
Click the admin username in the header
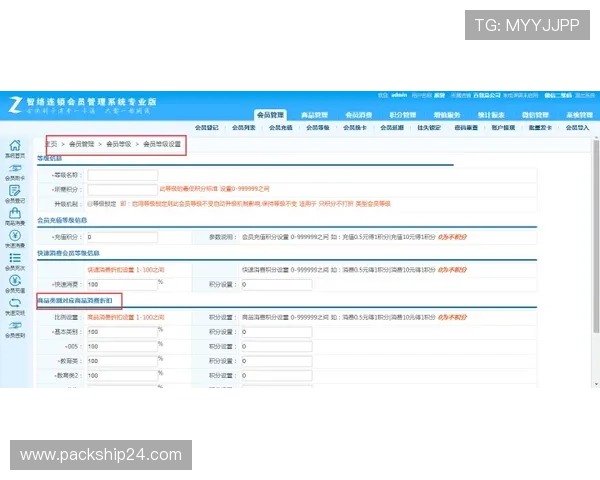pos(399,95)
